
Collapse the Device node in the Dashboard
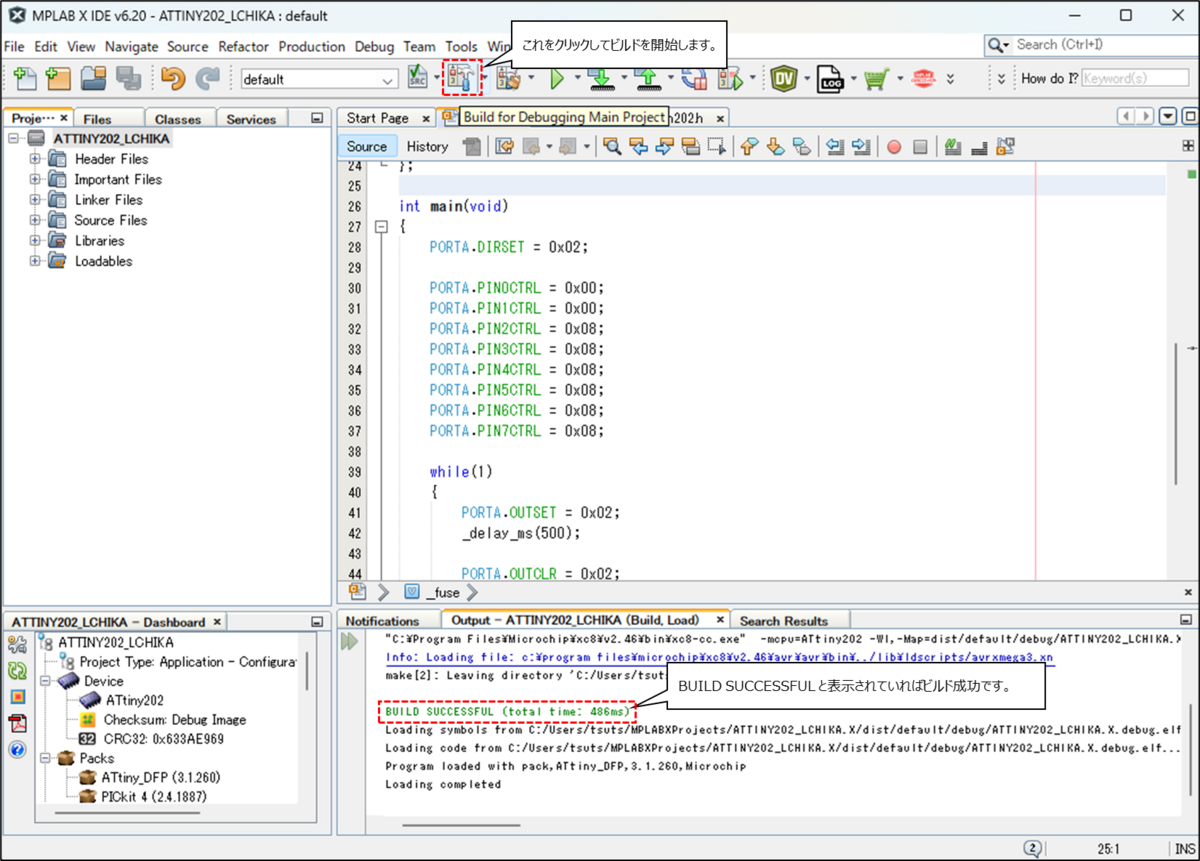(46, 681)
